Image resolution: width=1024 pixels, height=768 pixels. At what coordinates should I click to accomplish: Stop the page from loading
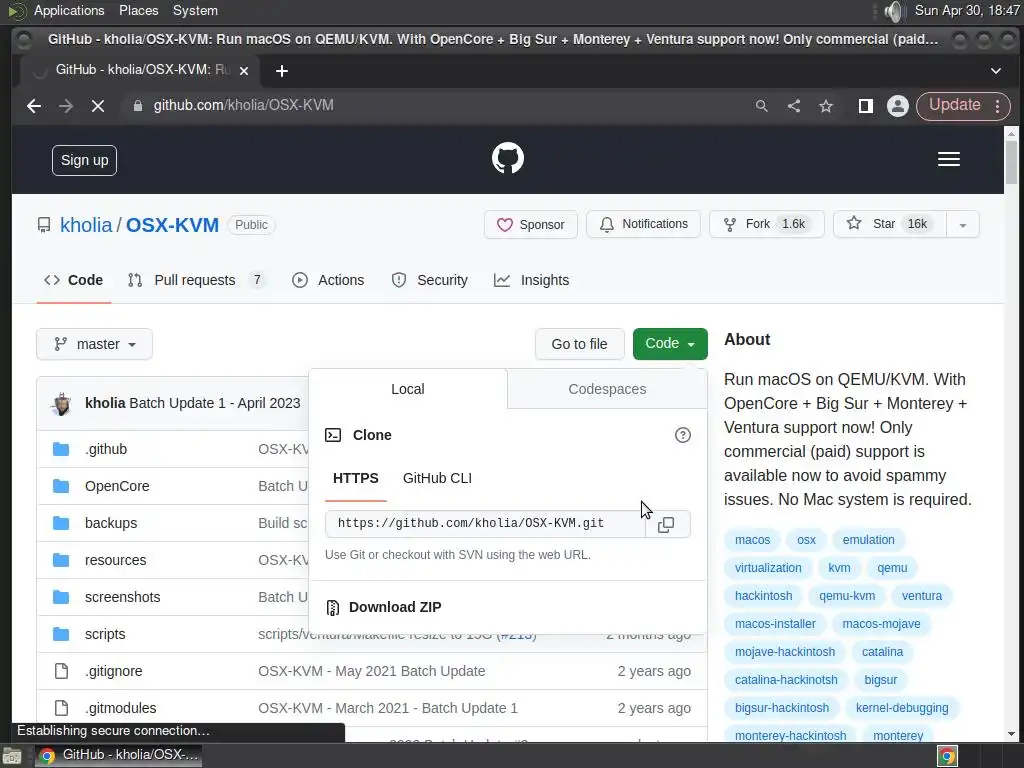[x=98, y=106]
